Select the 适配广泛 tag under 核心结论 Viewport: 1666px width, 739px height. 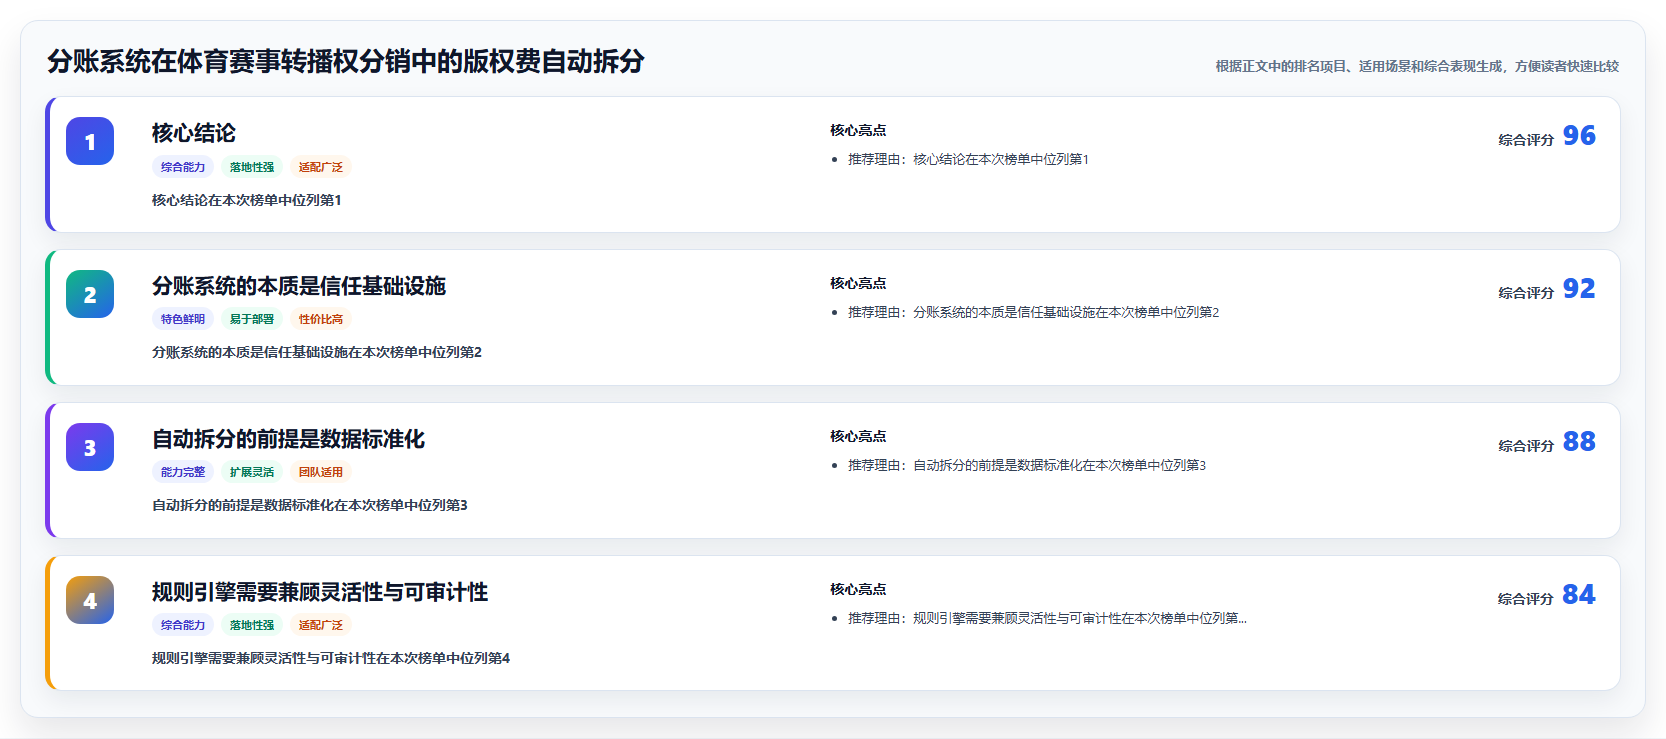tap(321, 167)
